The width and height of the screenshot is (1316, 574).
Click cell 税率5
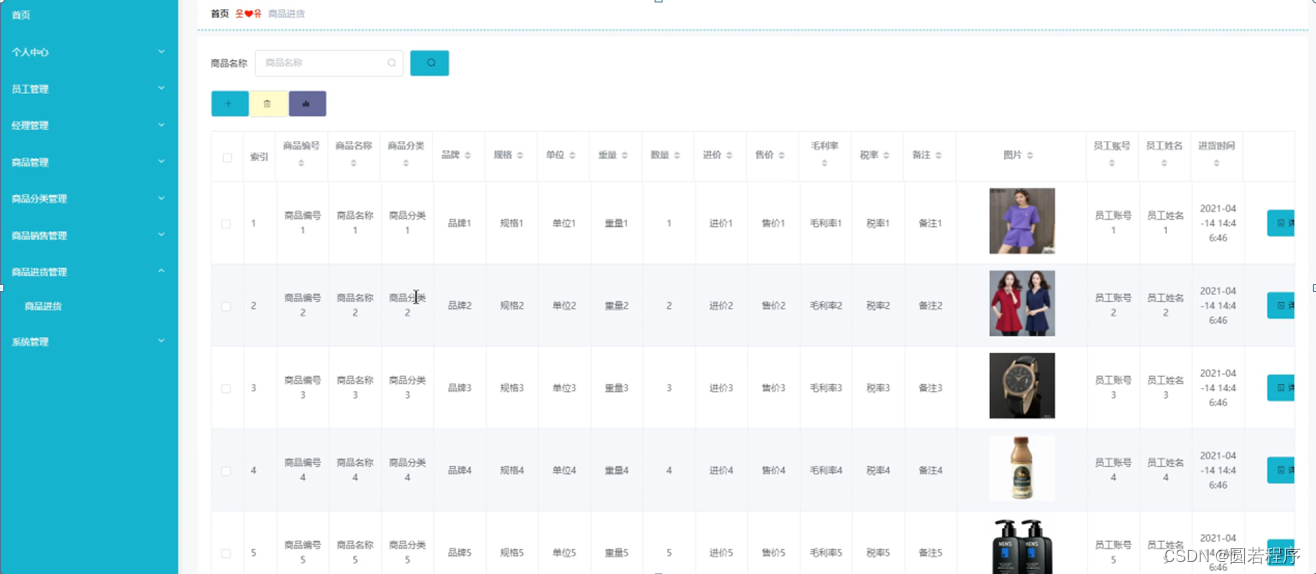[878, 553]
